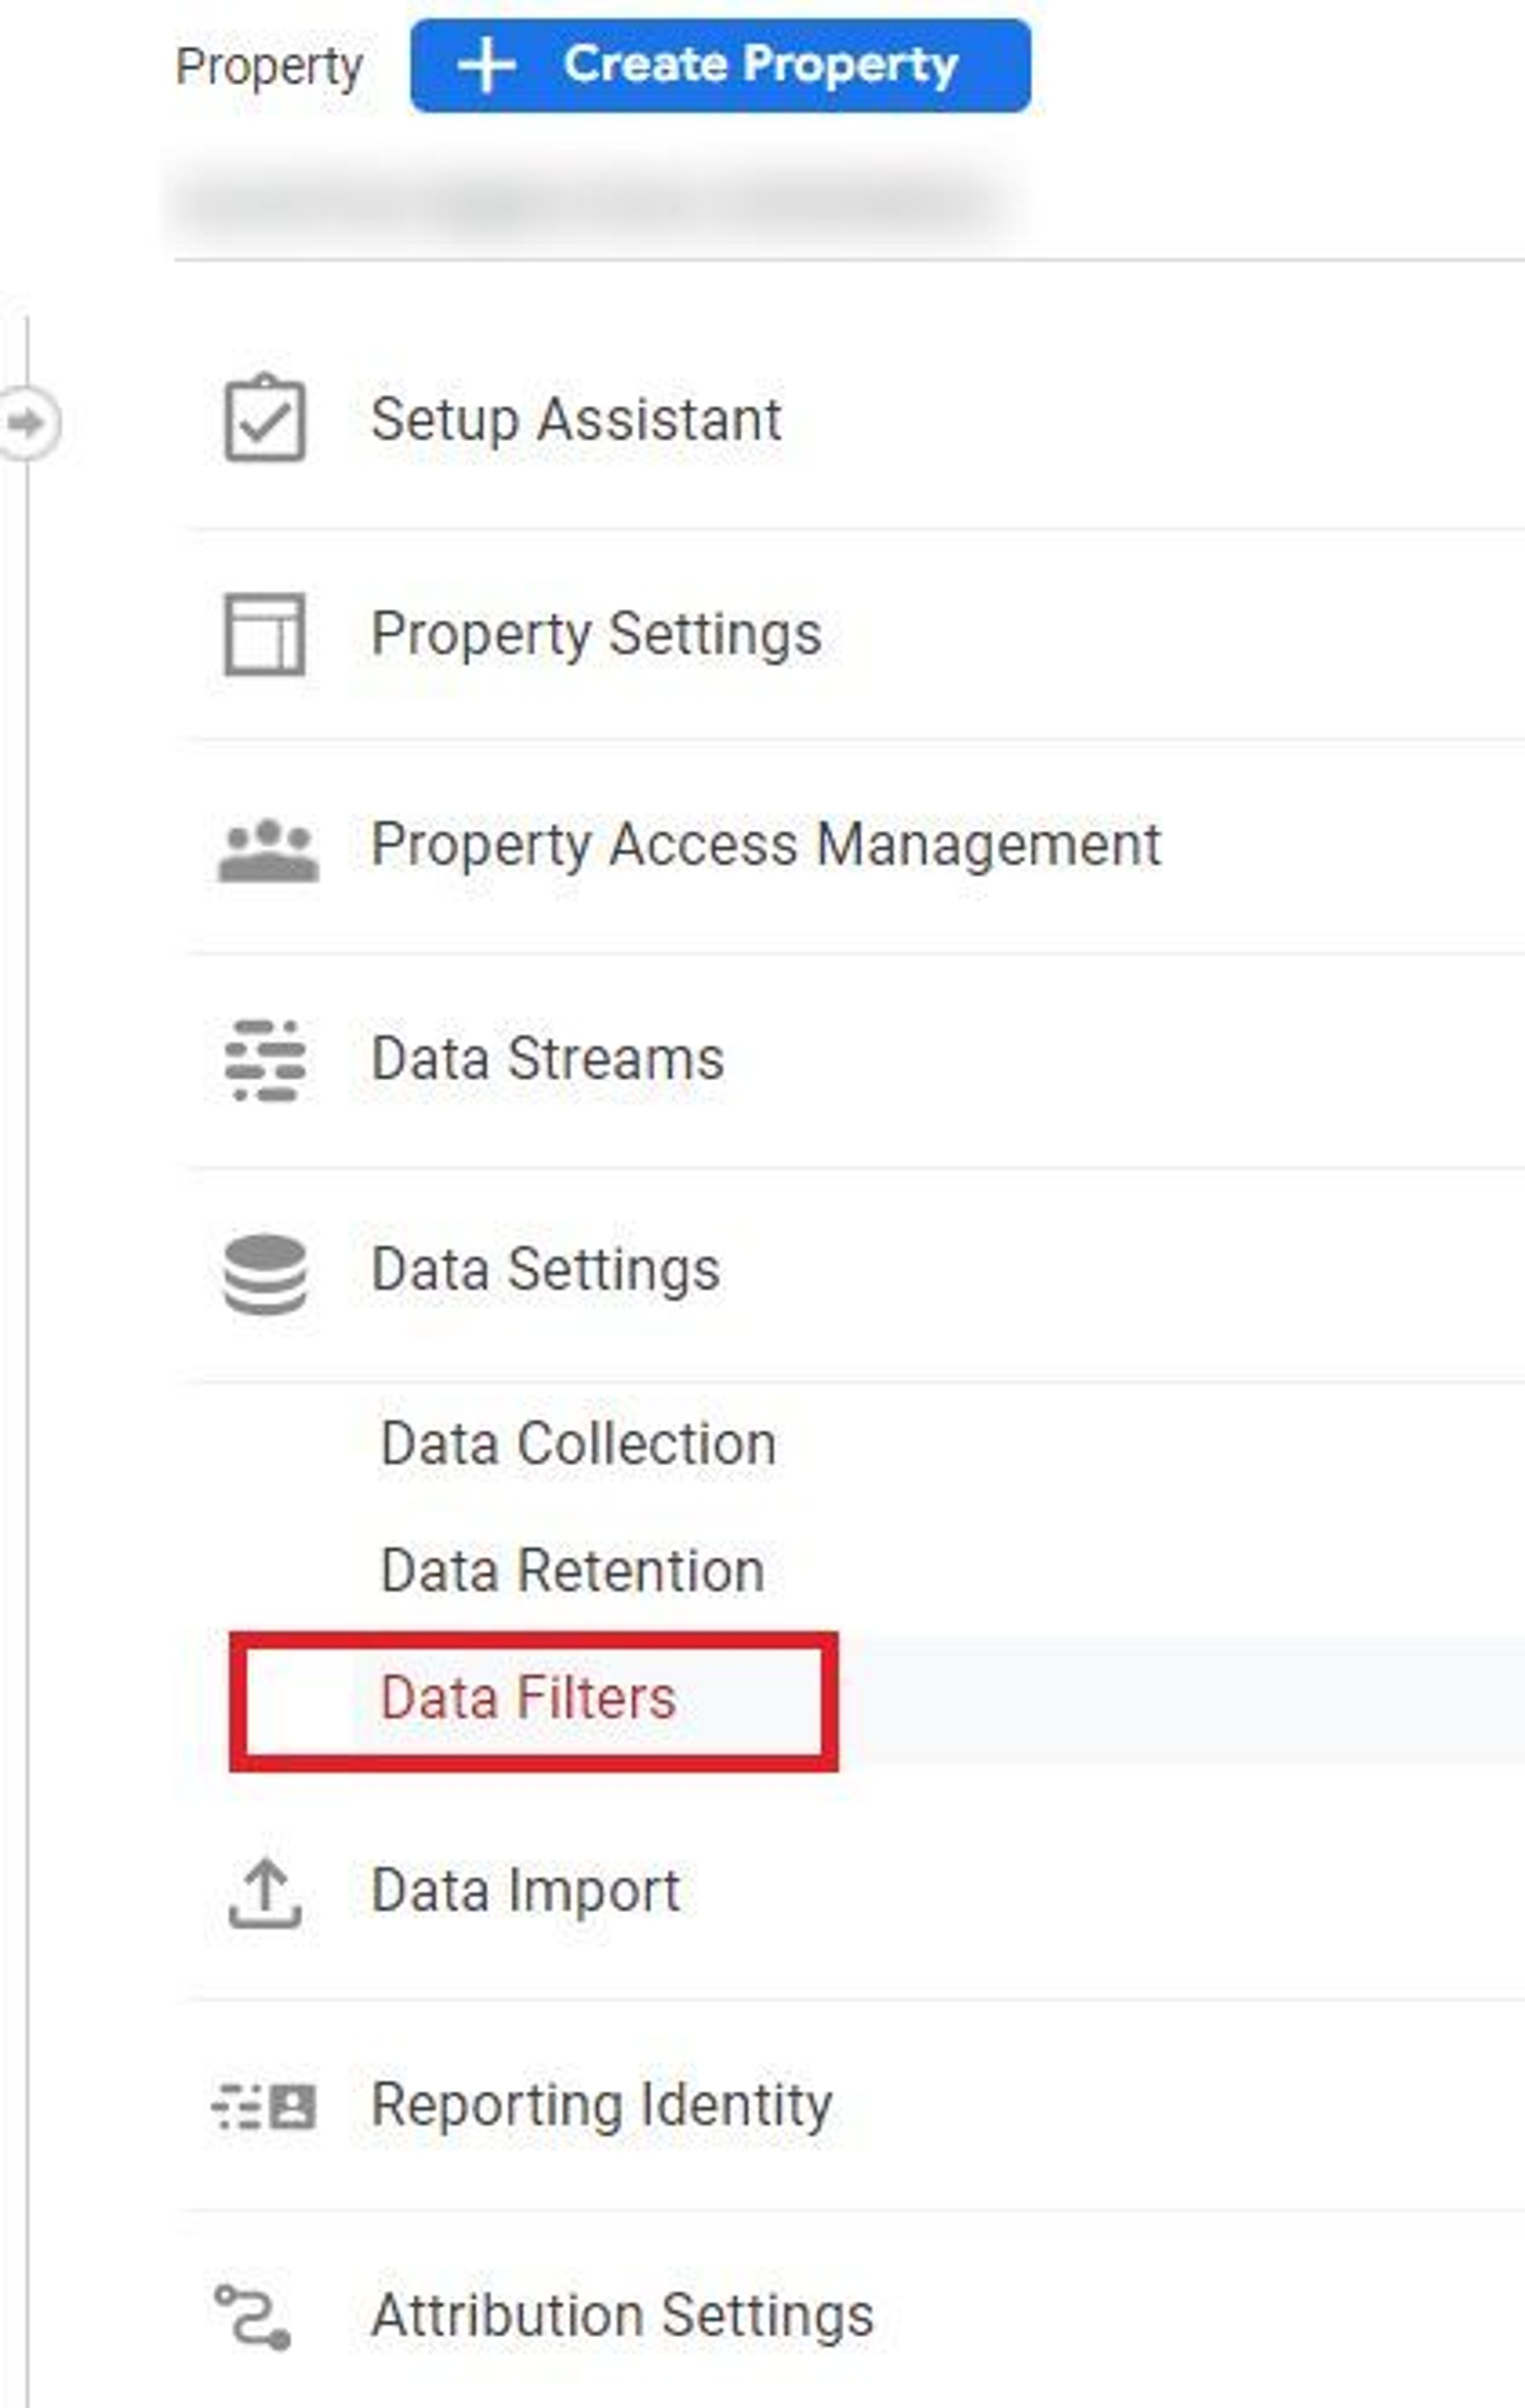Viewport: 1525px width, 2408px height.
Task: Click the Data Settings database icon
Action: coord(265,1273)
